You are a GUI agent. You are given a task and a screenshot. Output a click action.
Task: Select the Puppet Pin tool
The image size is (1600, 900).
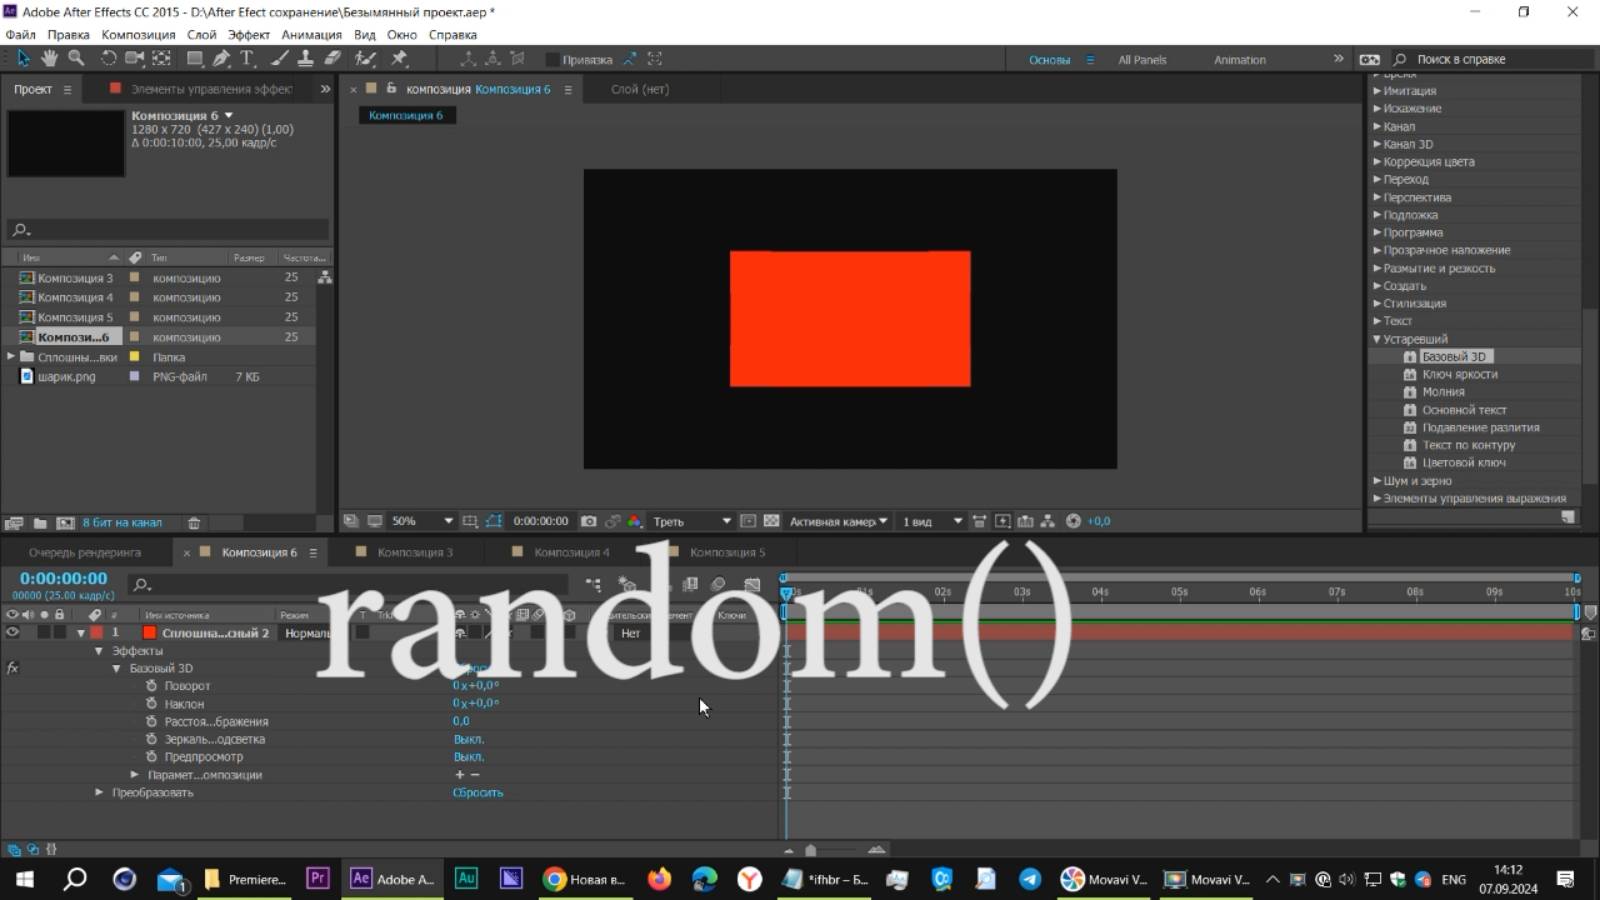[x=399, y=59]
